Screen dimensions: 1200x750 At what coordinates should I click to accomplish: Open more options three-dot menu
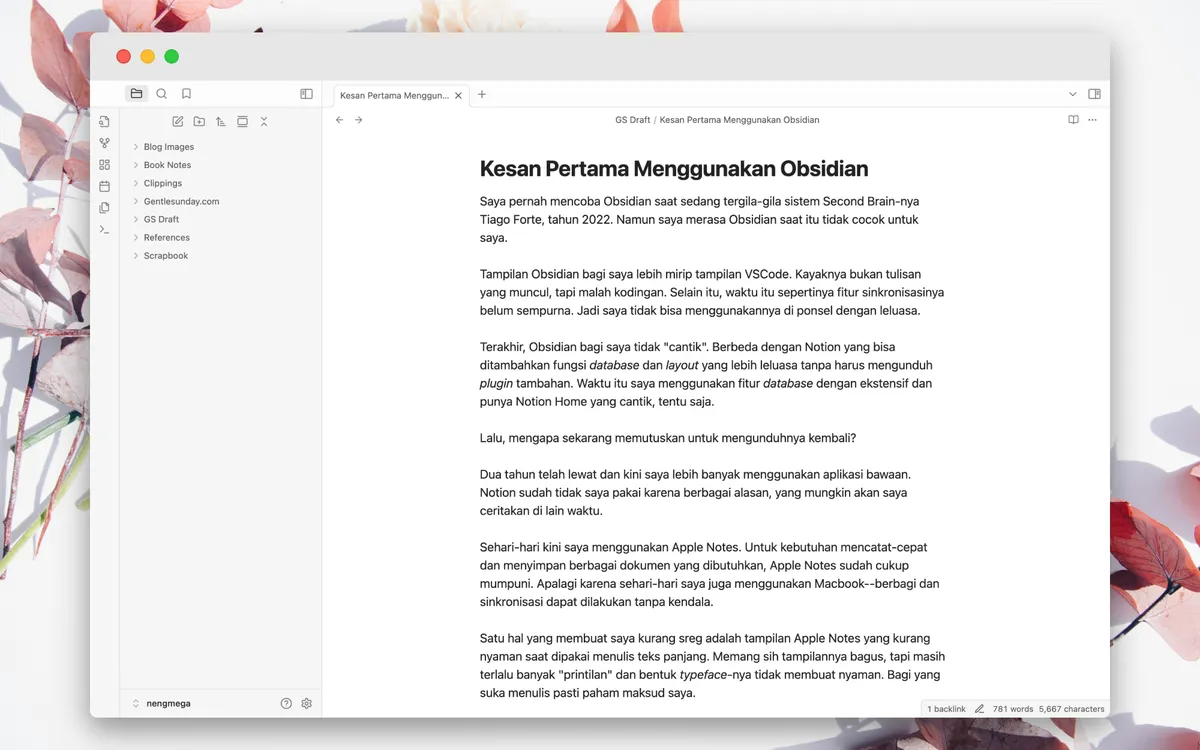[x=1093, y=120]
